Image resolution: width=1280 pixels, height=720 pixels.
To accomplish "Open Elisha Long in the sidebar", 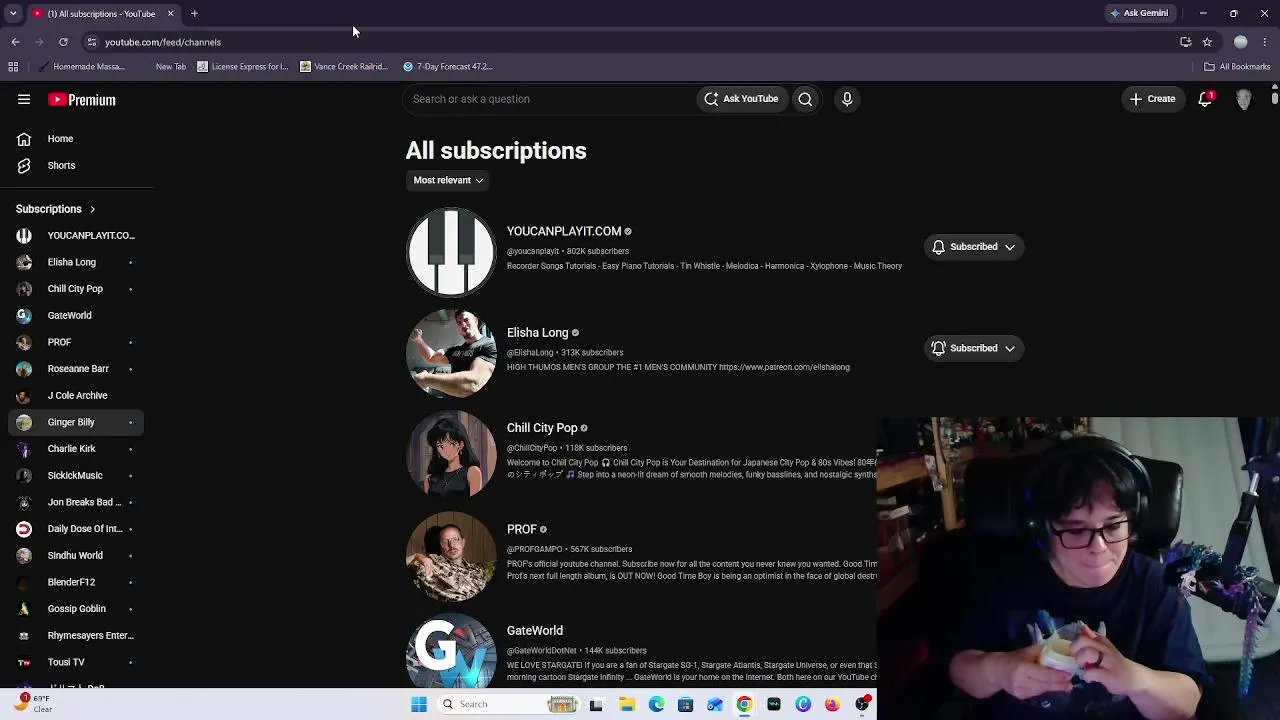I will coord(76,262).
